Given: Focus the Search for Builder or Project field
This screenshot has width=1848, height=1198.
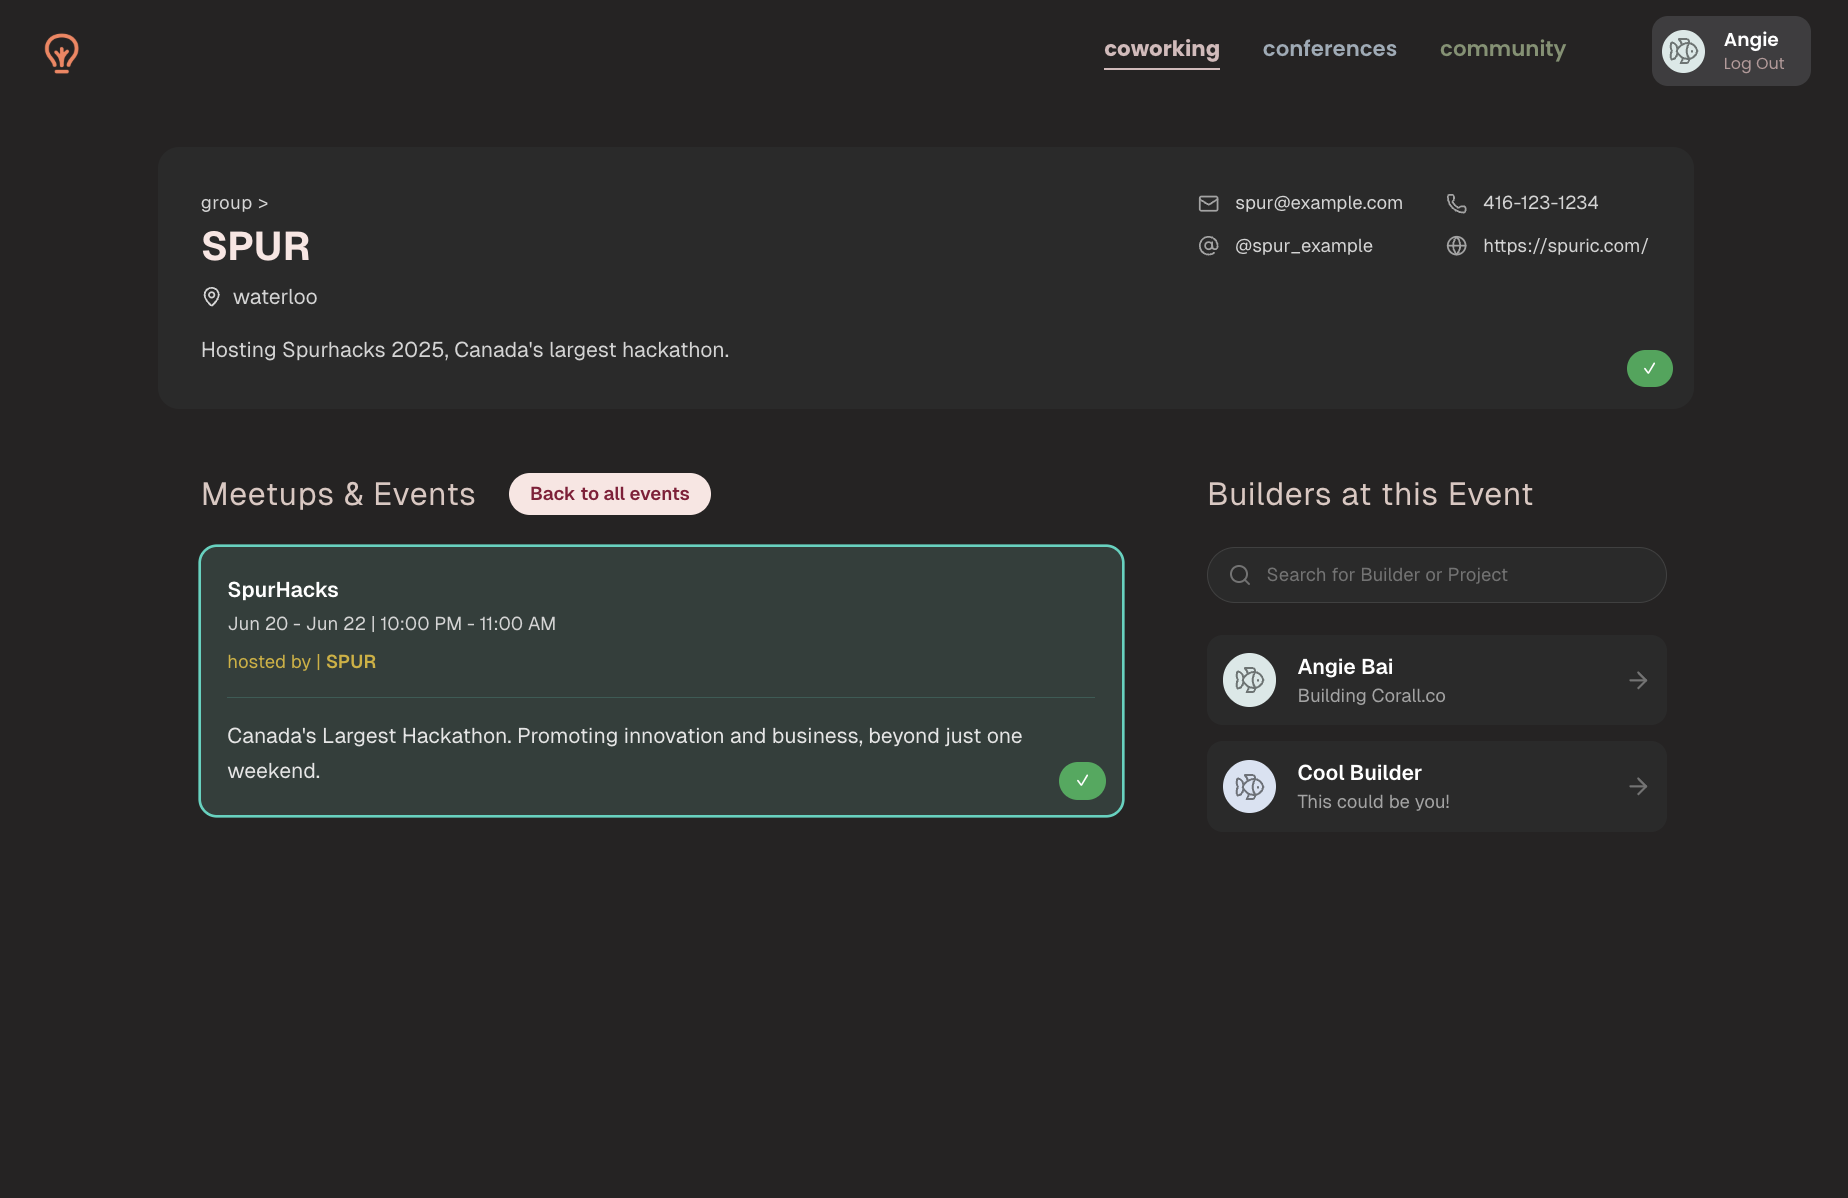Looking at the screenshot, I should [1436, 575].
